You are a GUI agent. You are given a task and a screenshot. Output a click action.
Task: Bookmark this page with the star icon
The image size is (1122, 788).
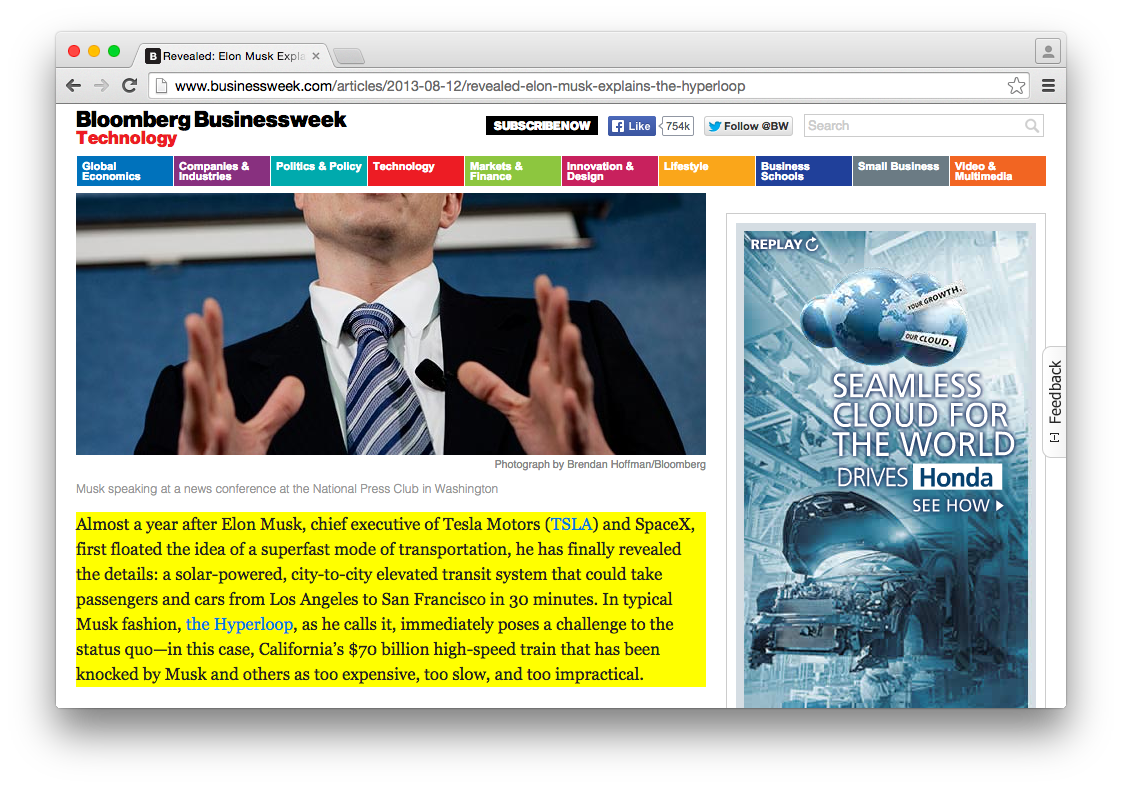click(1016, 86)
